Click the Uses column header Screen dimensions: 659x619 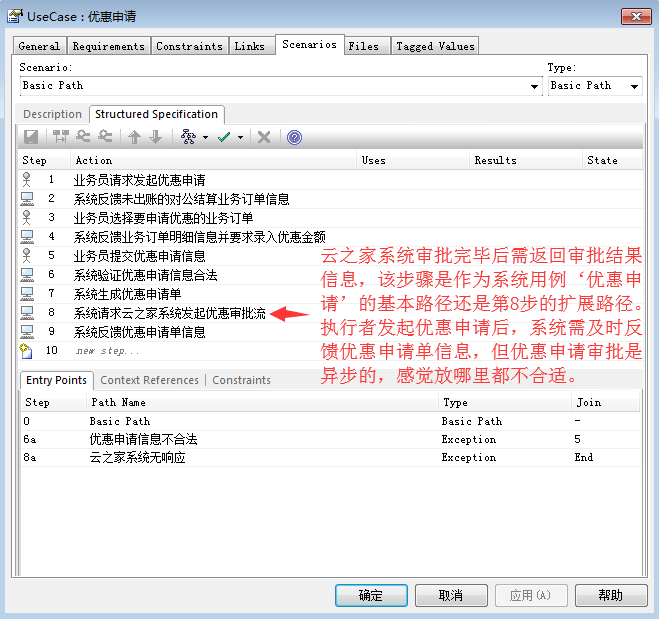point(413,160)
